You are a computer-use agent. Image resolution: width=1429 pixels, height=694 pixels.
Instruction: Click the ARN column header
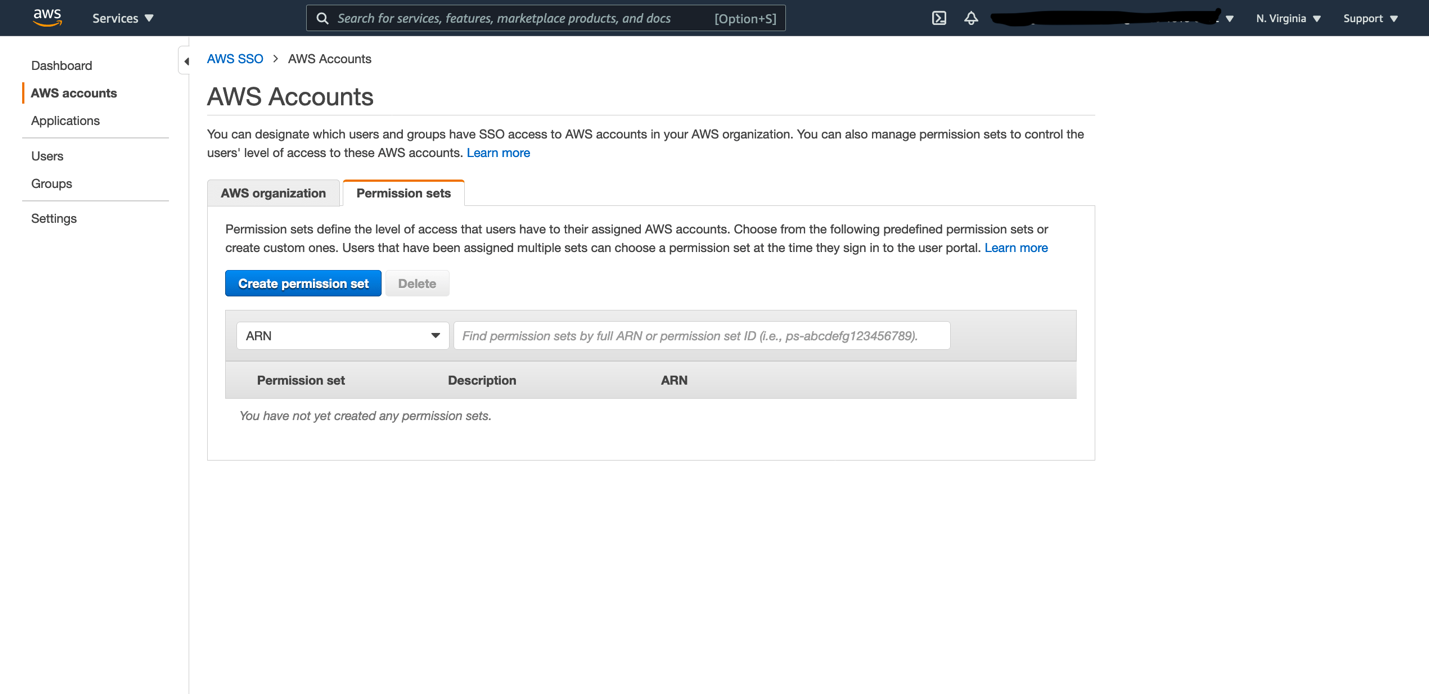[x=674, y=380]
